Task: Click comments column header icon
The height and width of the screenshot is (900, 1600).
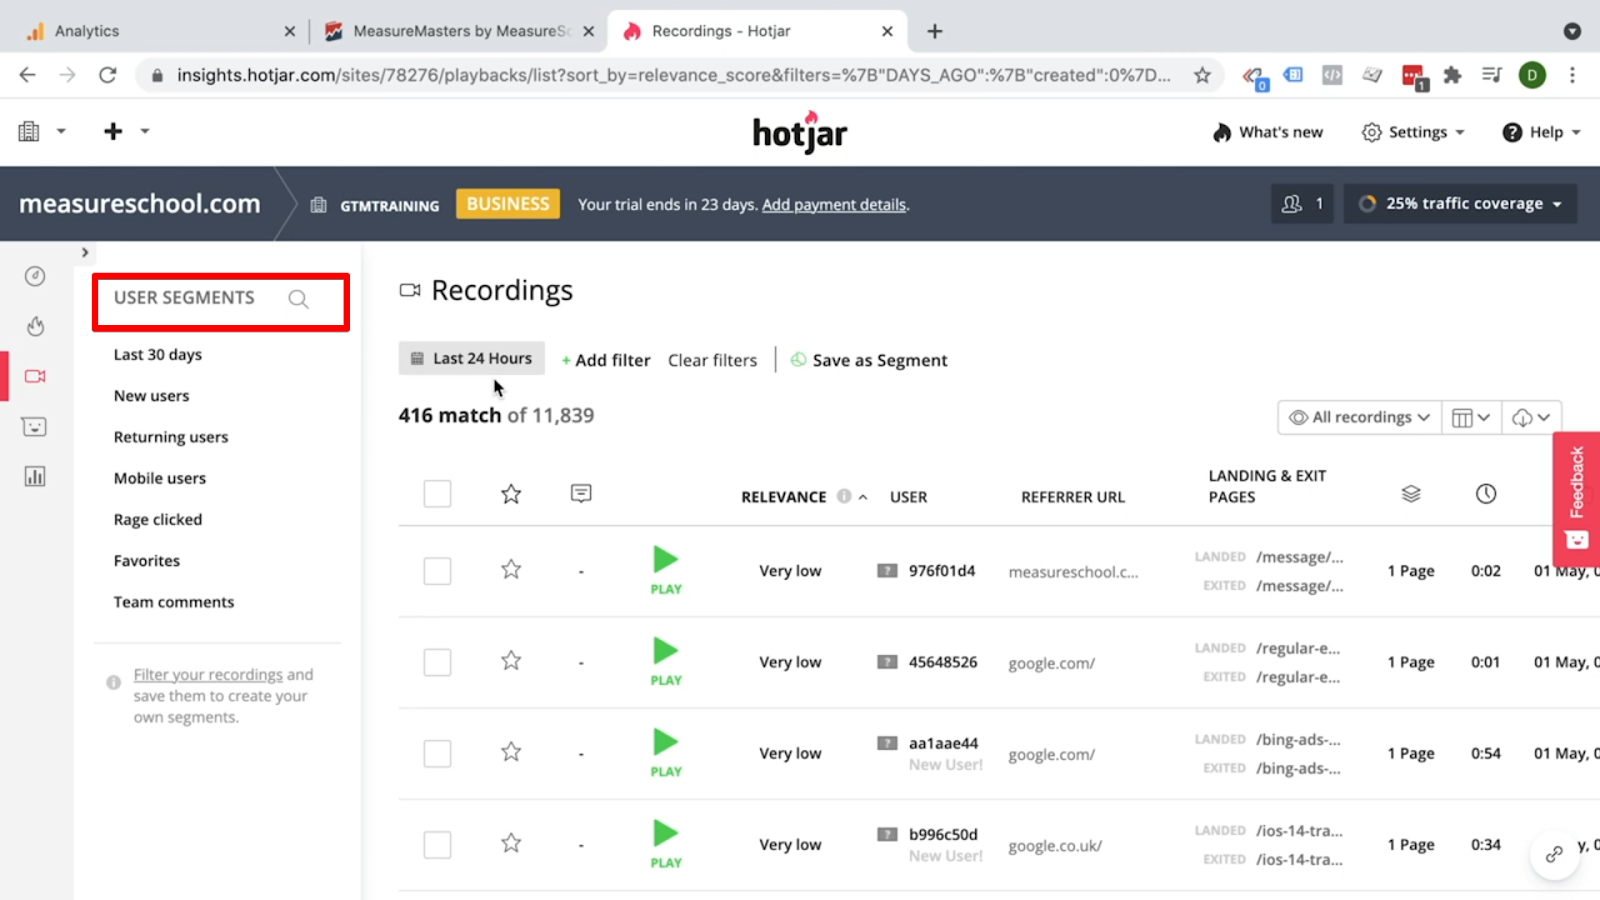Action: [x=581, y=493]
